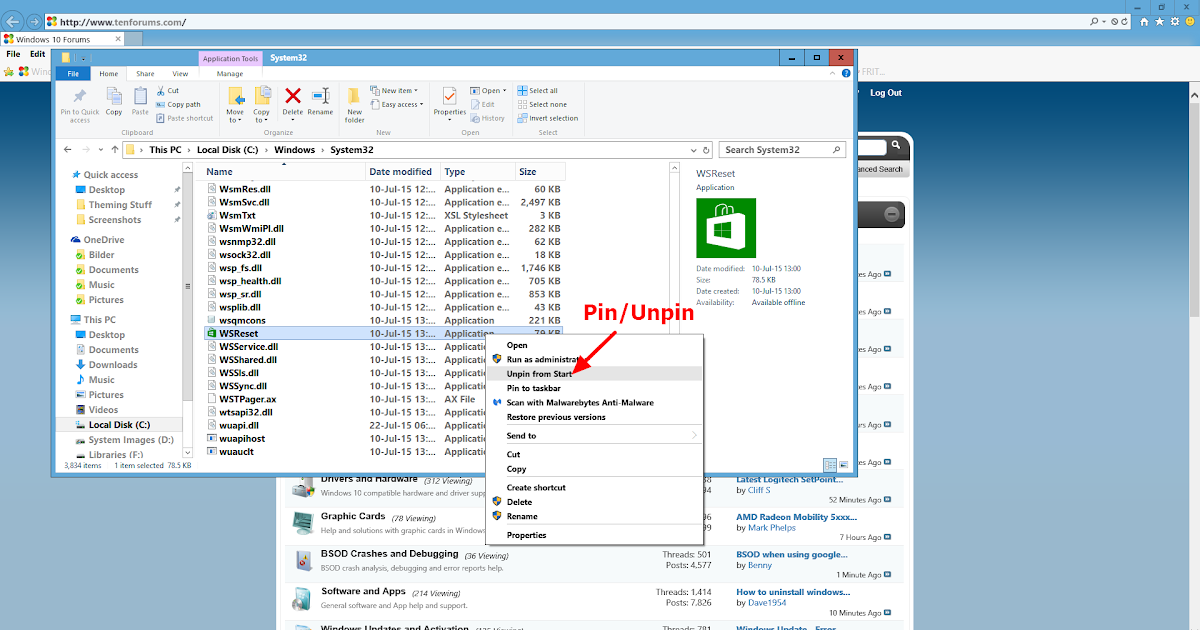Click the Mark Phelps user link
This screenshot has width=1200, height=630.
(x=772, y=528)
